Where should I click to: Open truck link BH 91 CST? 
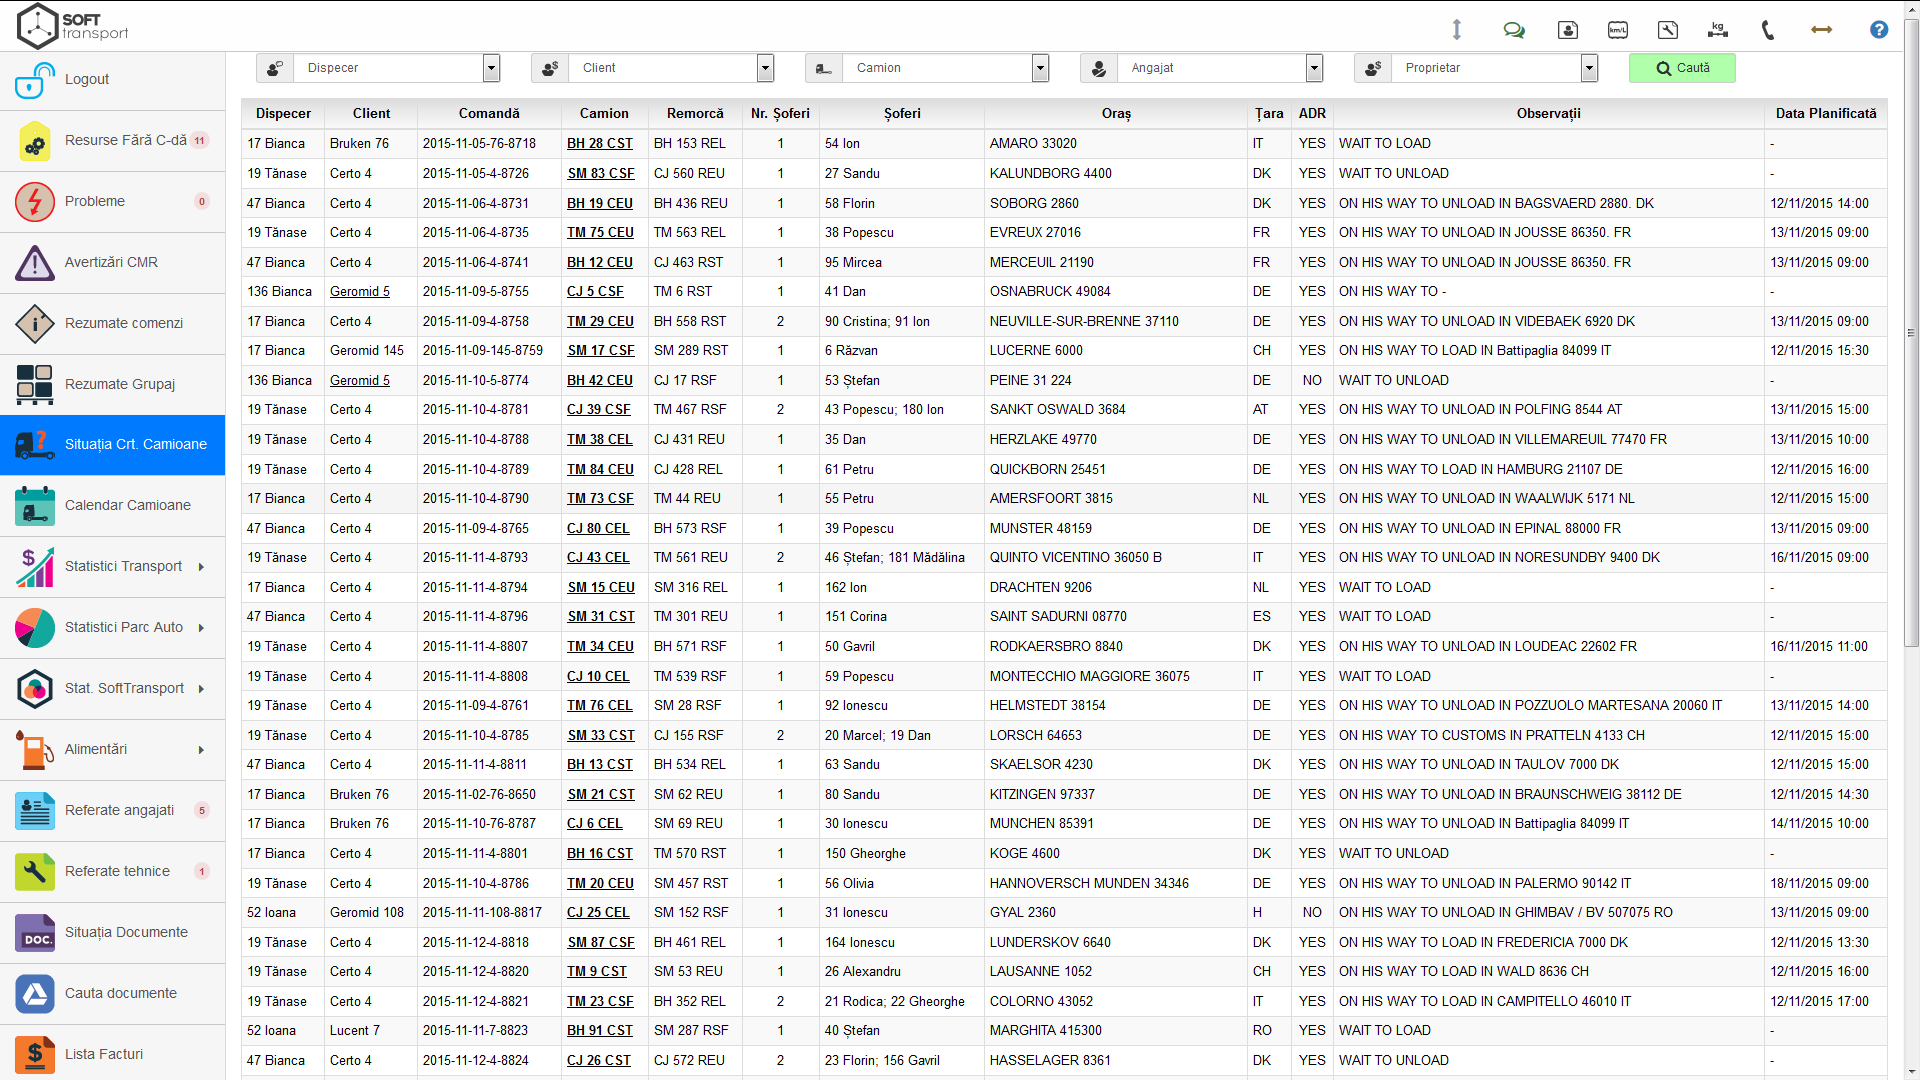599,1031
